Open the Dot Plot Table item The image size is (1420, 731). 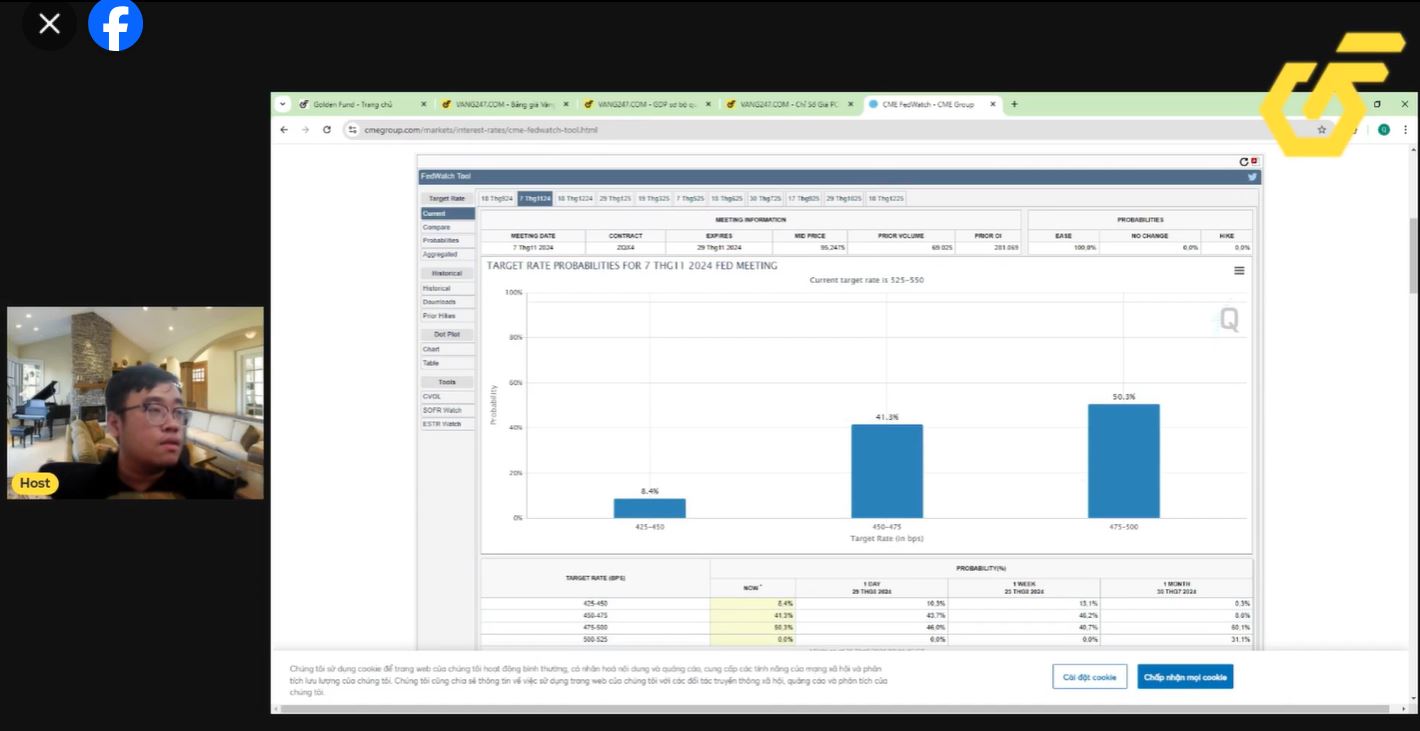[447, 363]
